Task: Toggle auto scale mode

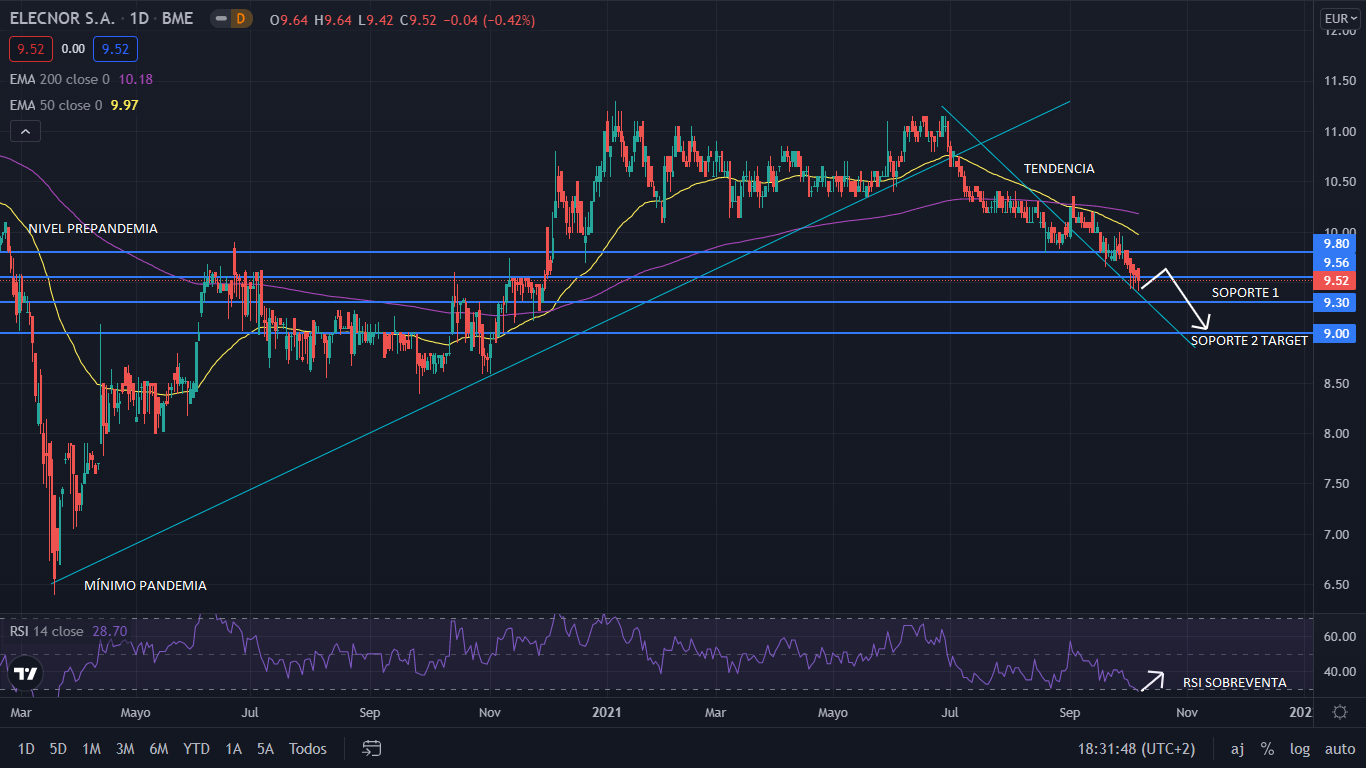Action: 1339,749
